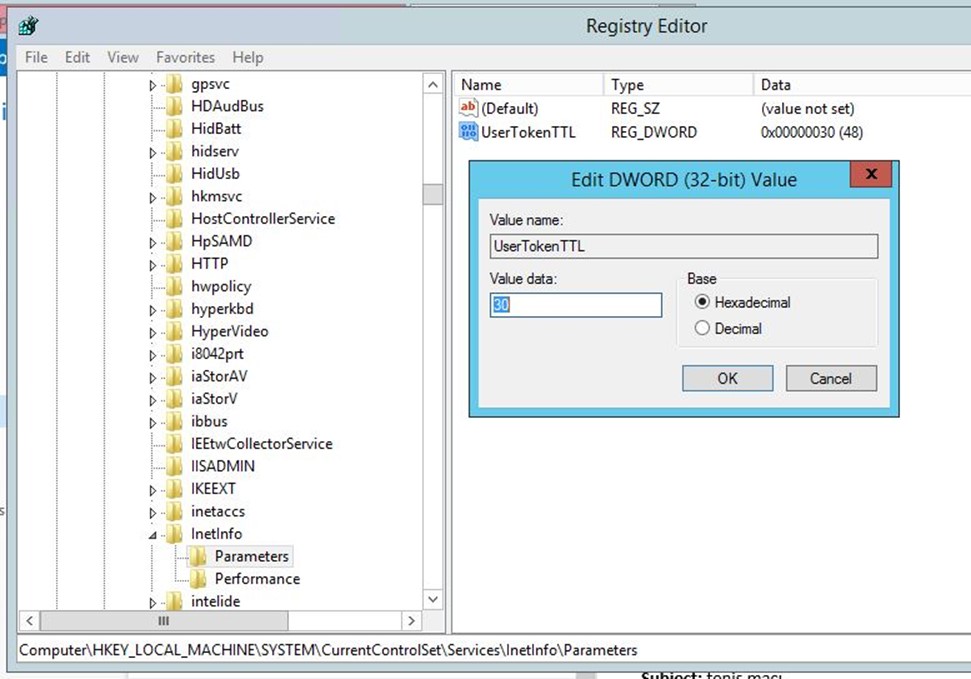
Task: Open the Edit menu
Action: (x=77, y=57)
